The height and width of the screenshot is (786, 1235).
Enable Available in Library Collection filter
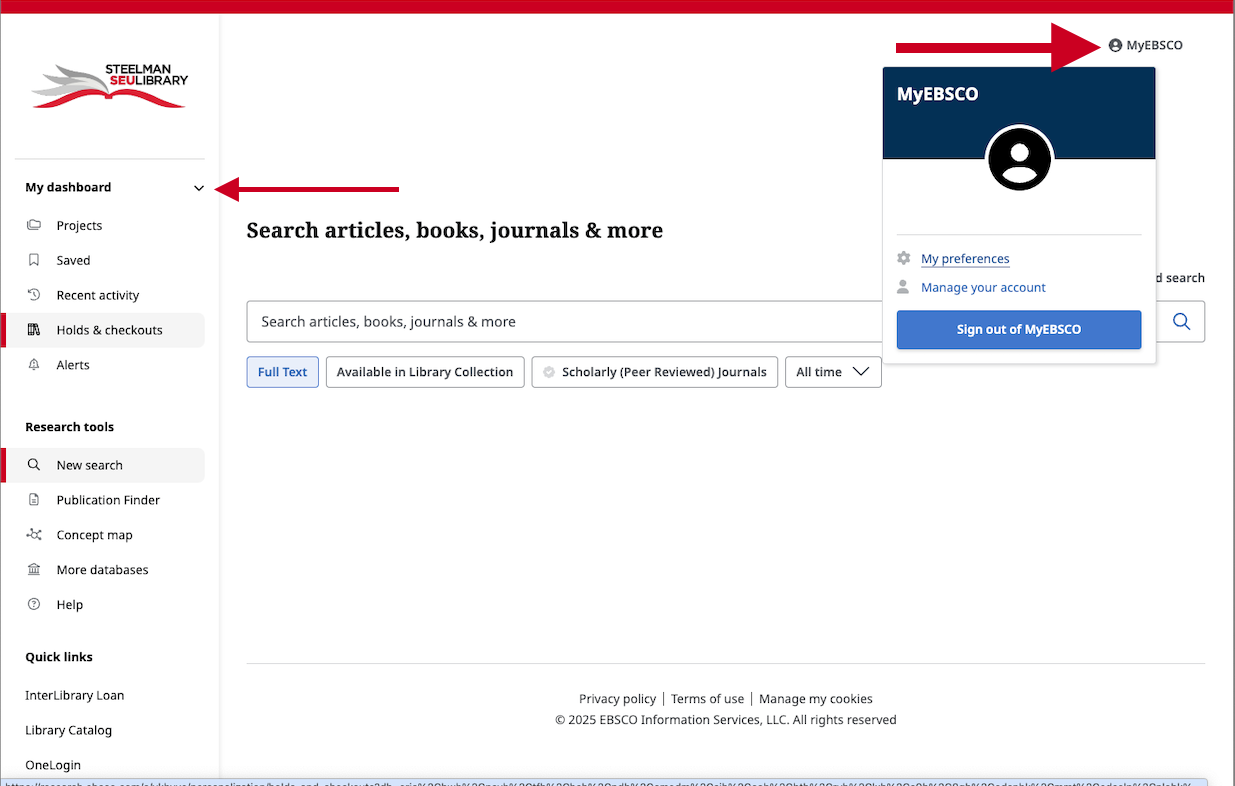pos(424,371)
